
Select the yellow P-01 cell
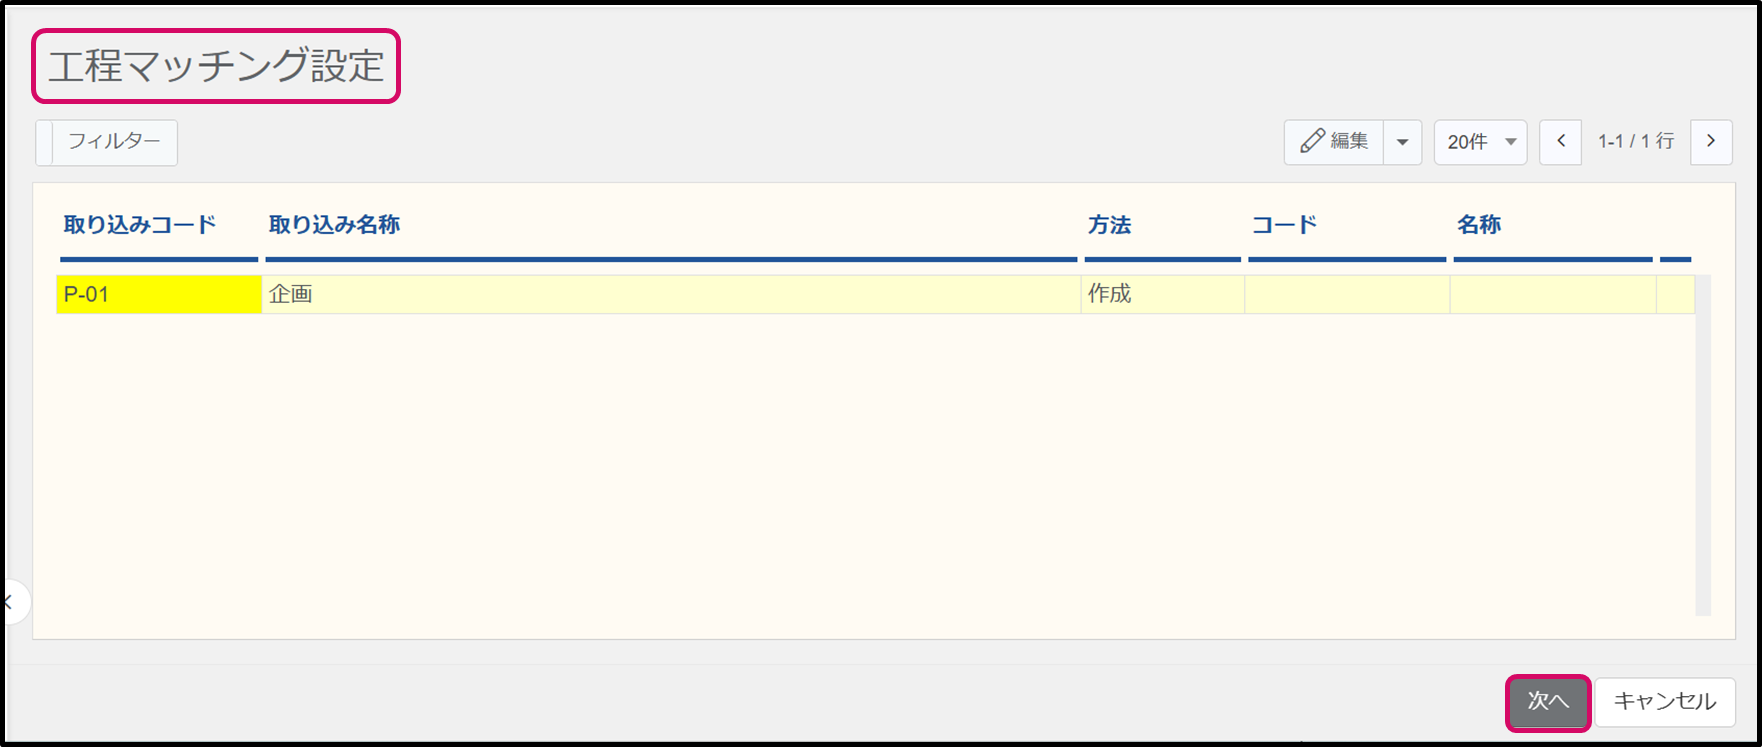[158, 295]
